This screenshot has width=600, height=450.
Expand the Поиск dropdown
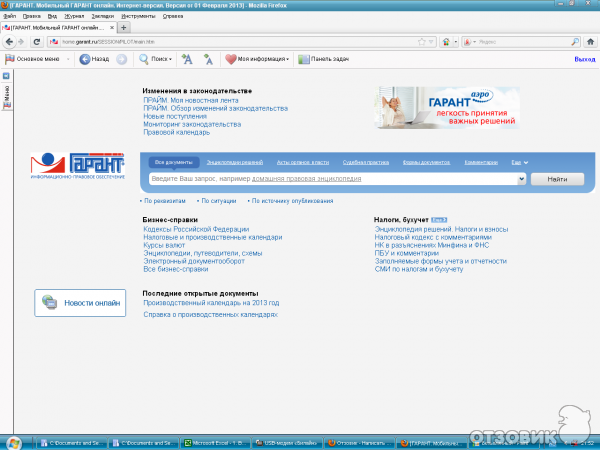click(x=170, y=59)
